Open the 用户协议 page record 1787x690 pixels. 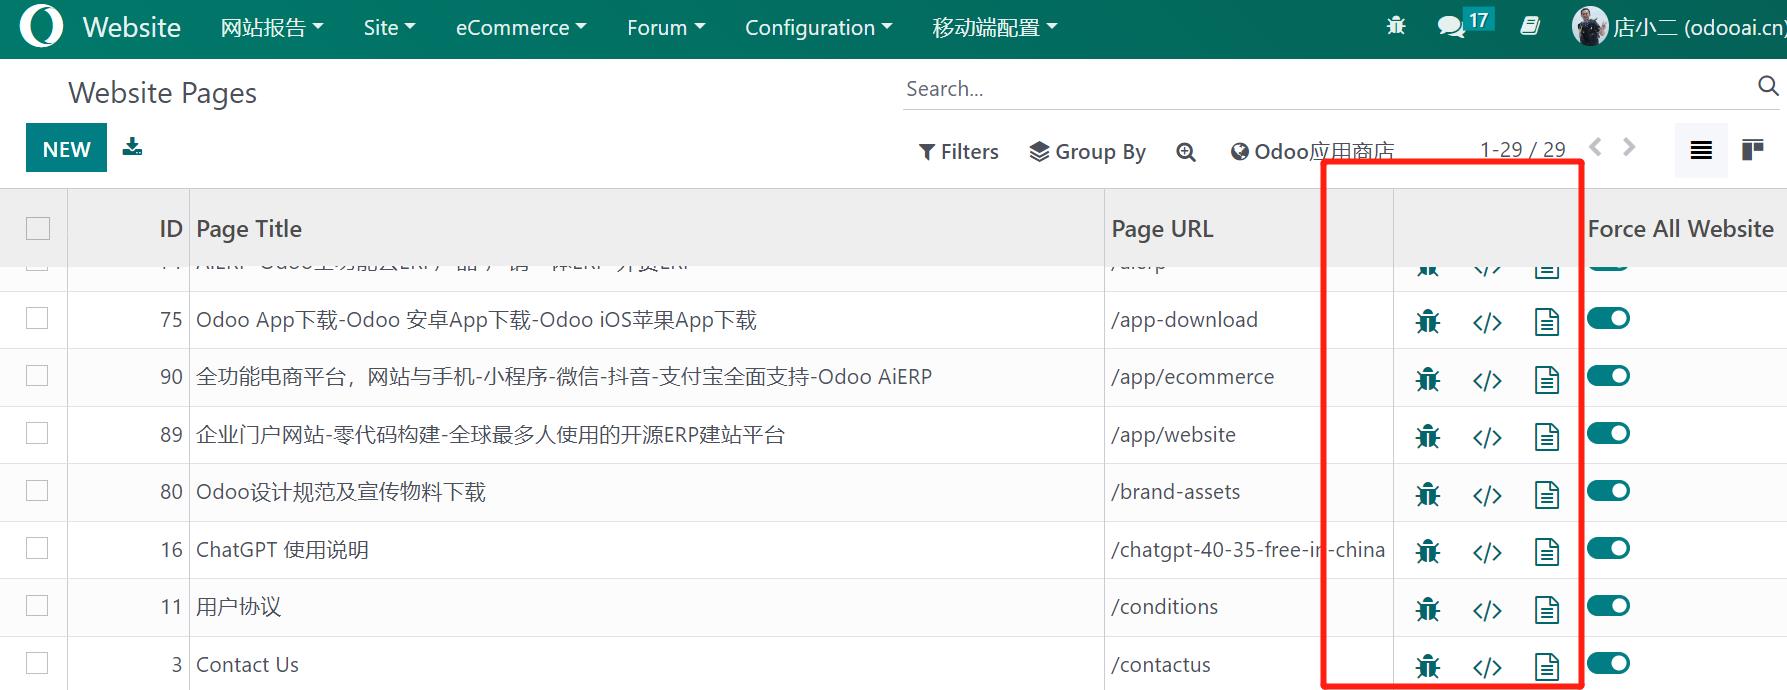[238, 607]
